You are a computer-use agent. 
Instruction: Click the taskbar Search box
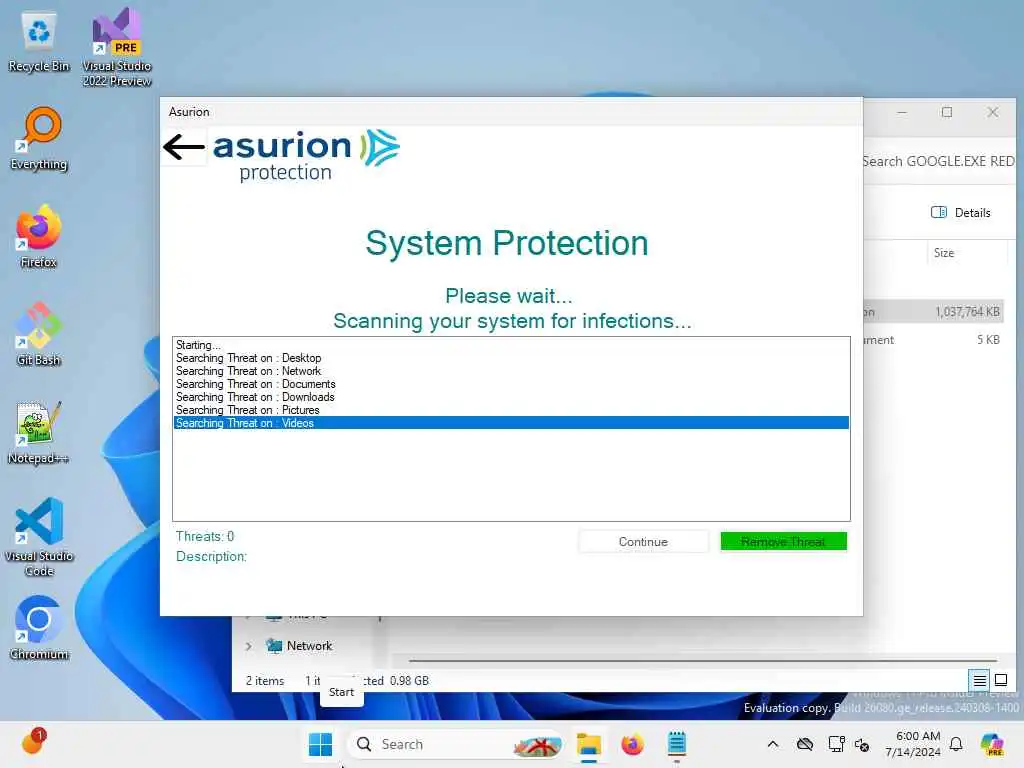(457, 744)
